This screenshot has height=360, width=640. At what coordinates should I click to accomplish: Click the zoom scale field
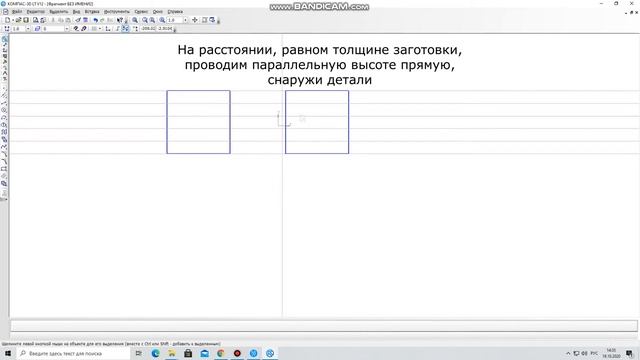175,20
